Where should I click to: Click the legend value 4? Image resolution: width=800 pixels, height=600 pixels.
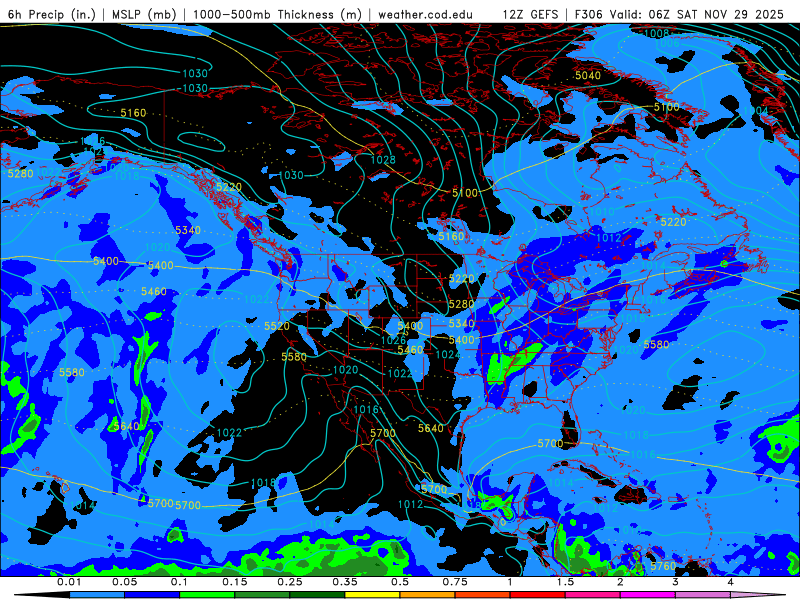point(731,582)
